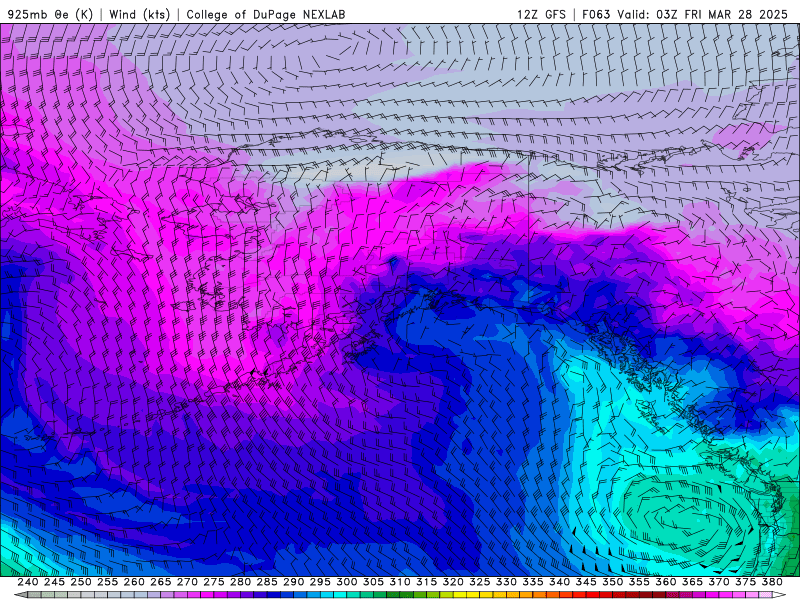Click the right arrow end of colorbar
The width and height of the screenshot is (800, 600).
tap(779, 595)
